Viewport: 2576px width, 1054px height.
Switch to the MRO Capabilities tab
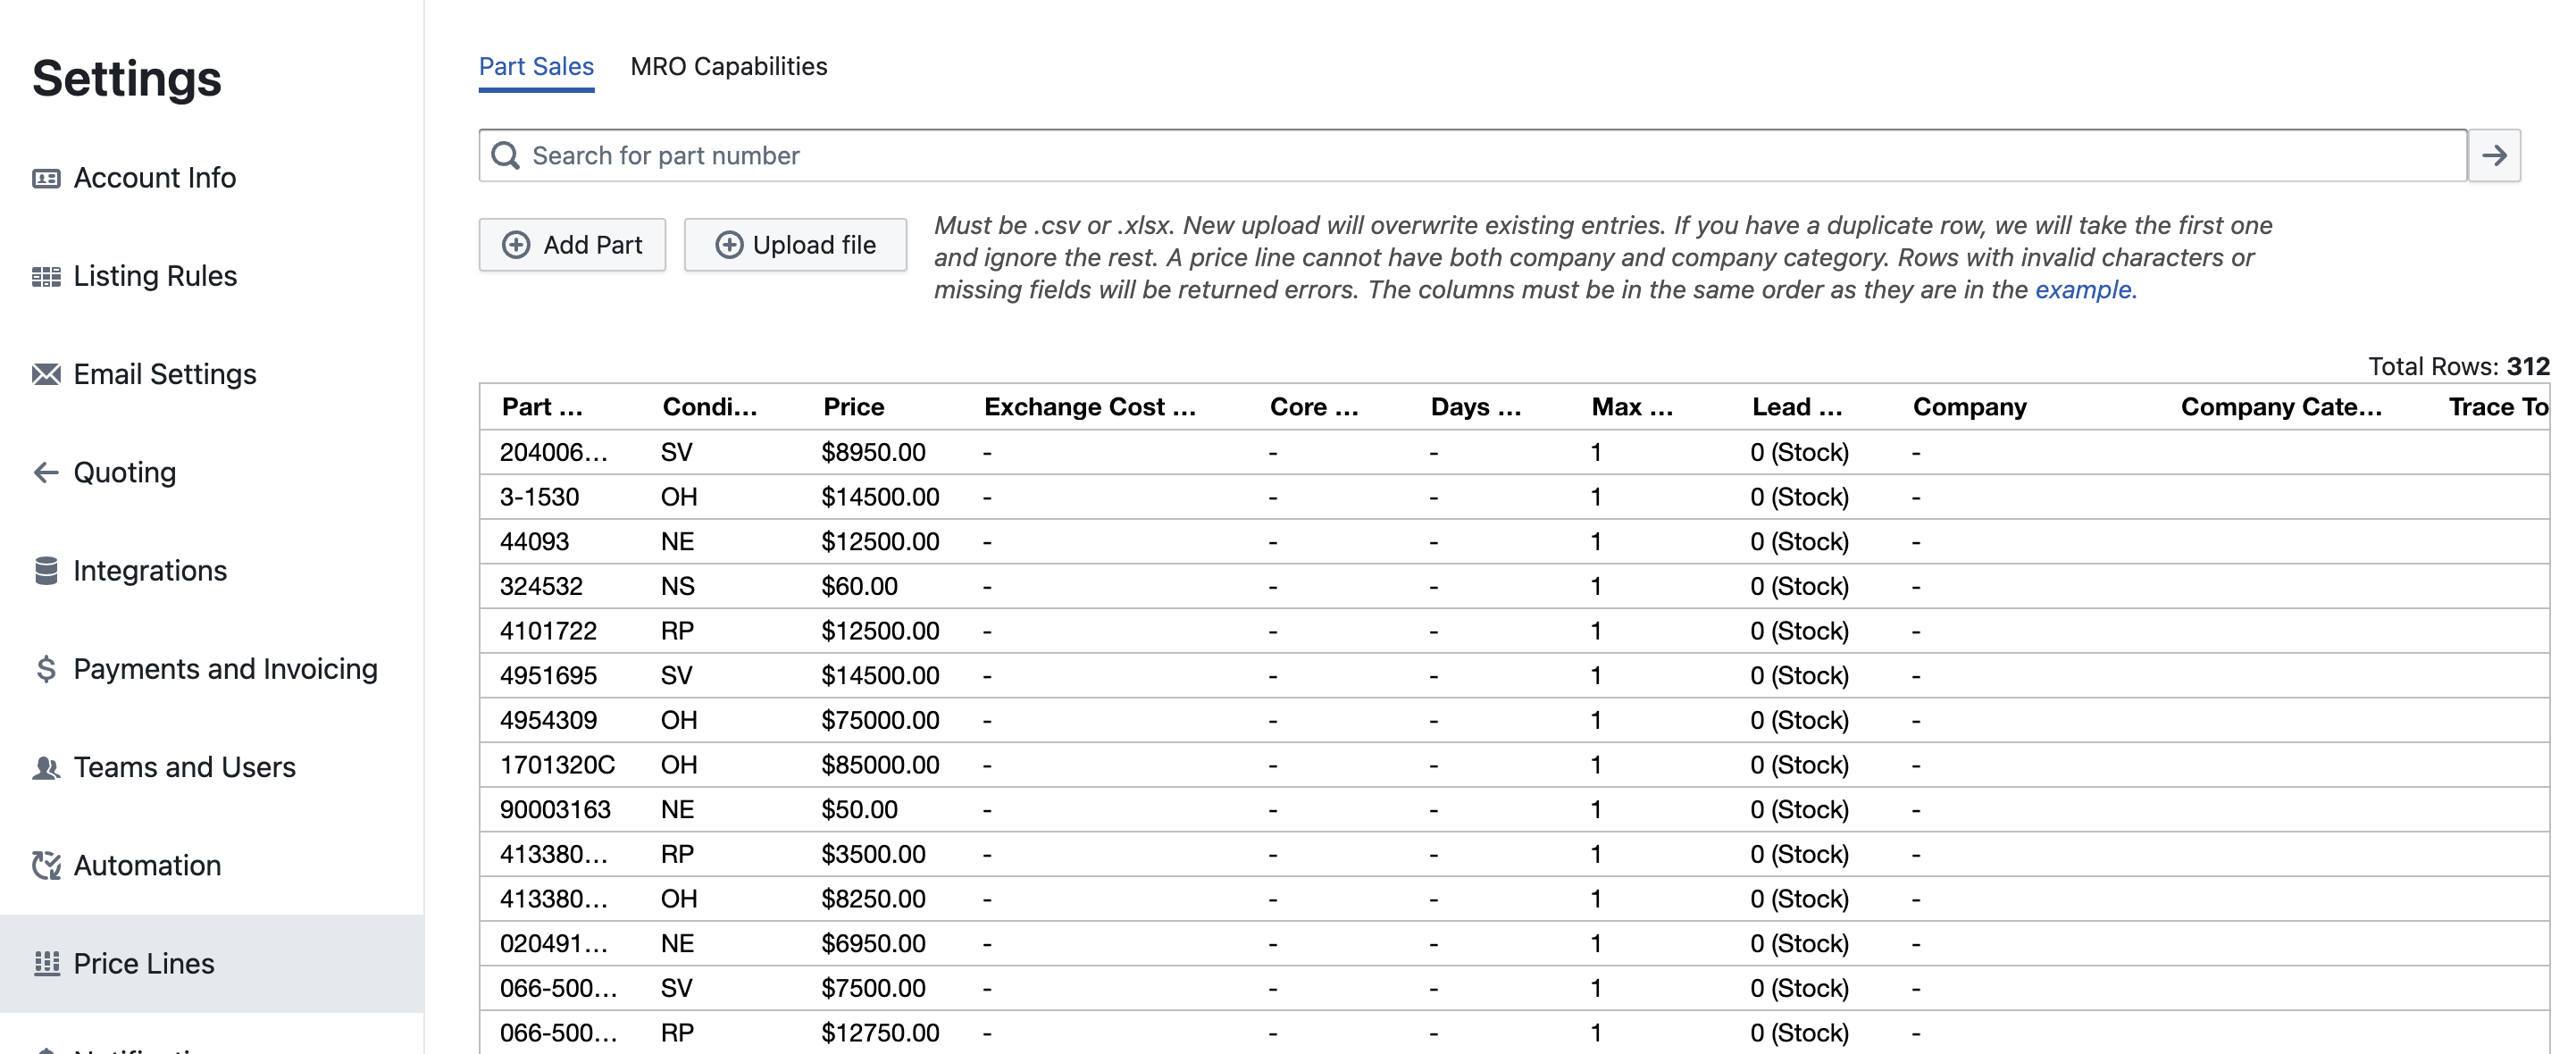click(729, 66)
